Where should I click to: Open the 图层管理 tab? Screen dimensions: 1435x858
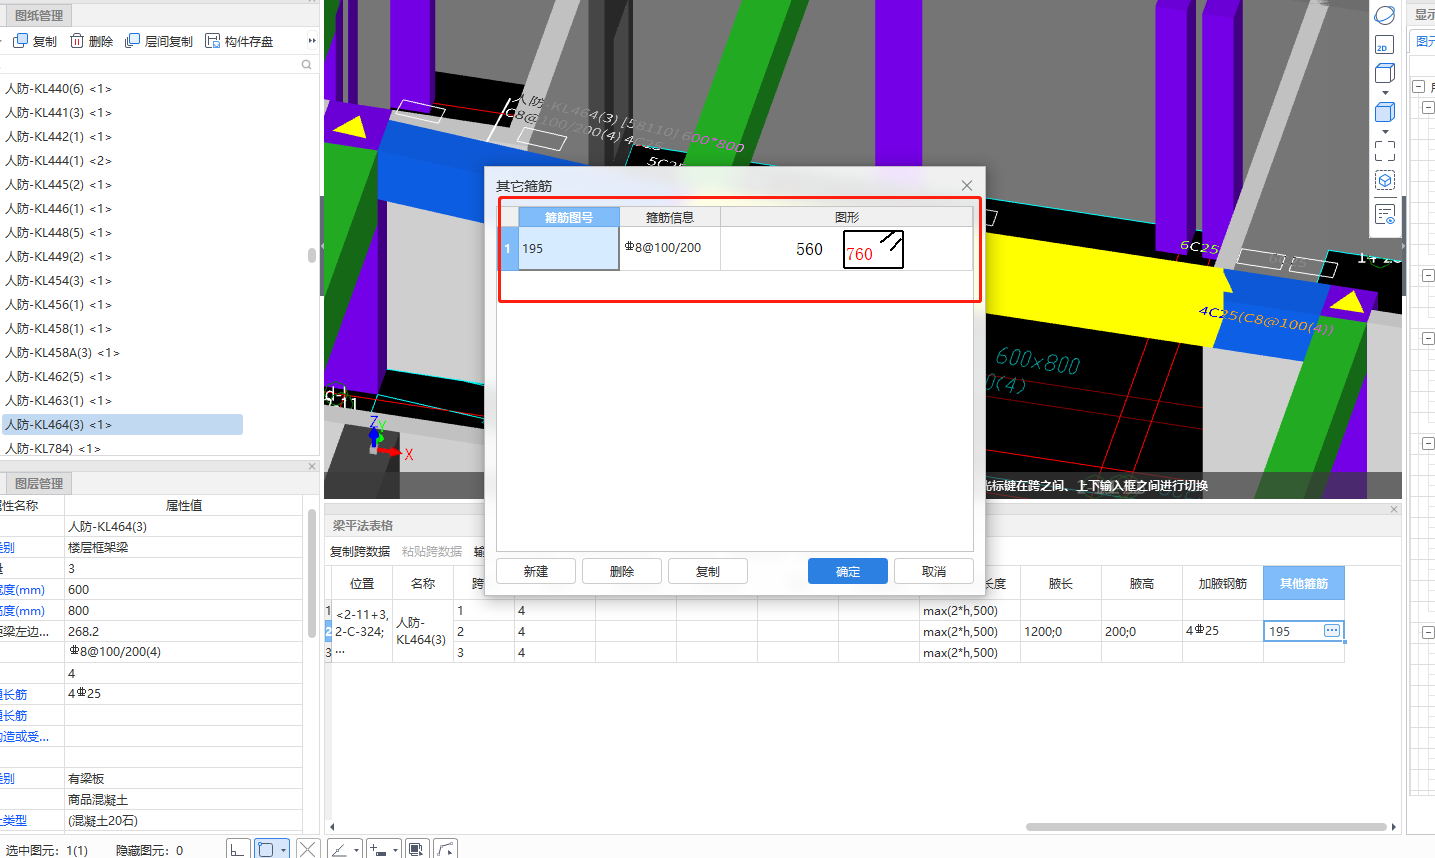click(39, 483)
